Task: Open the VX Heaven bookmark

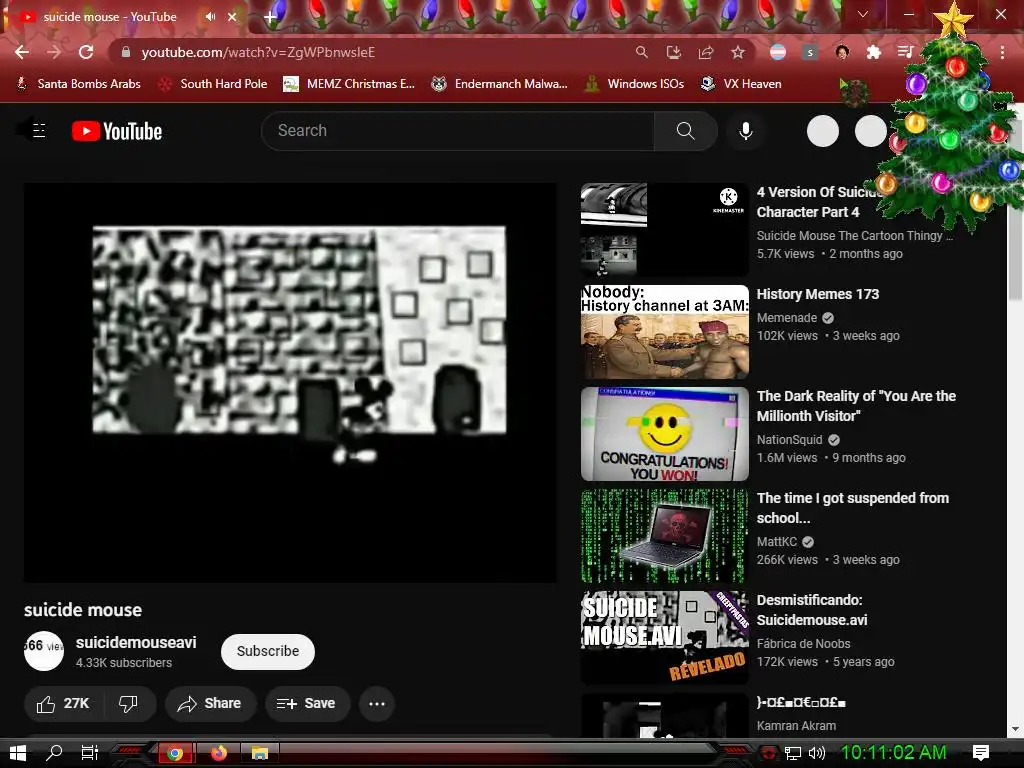Action: 741,84
